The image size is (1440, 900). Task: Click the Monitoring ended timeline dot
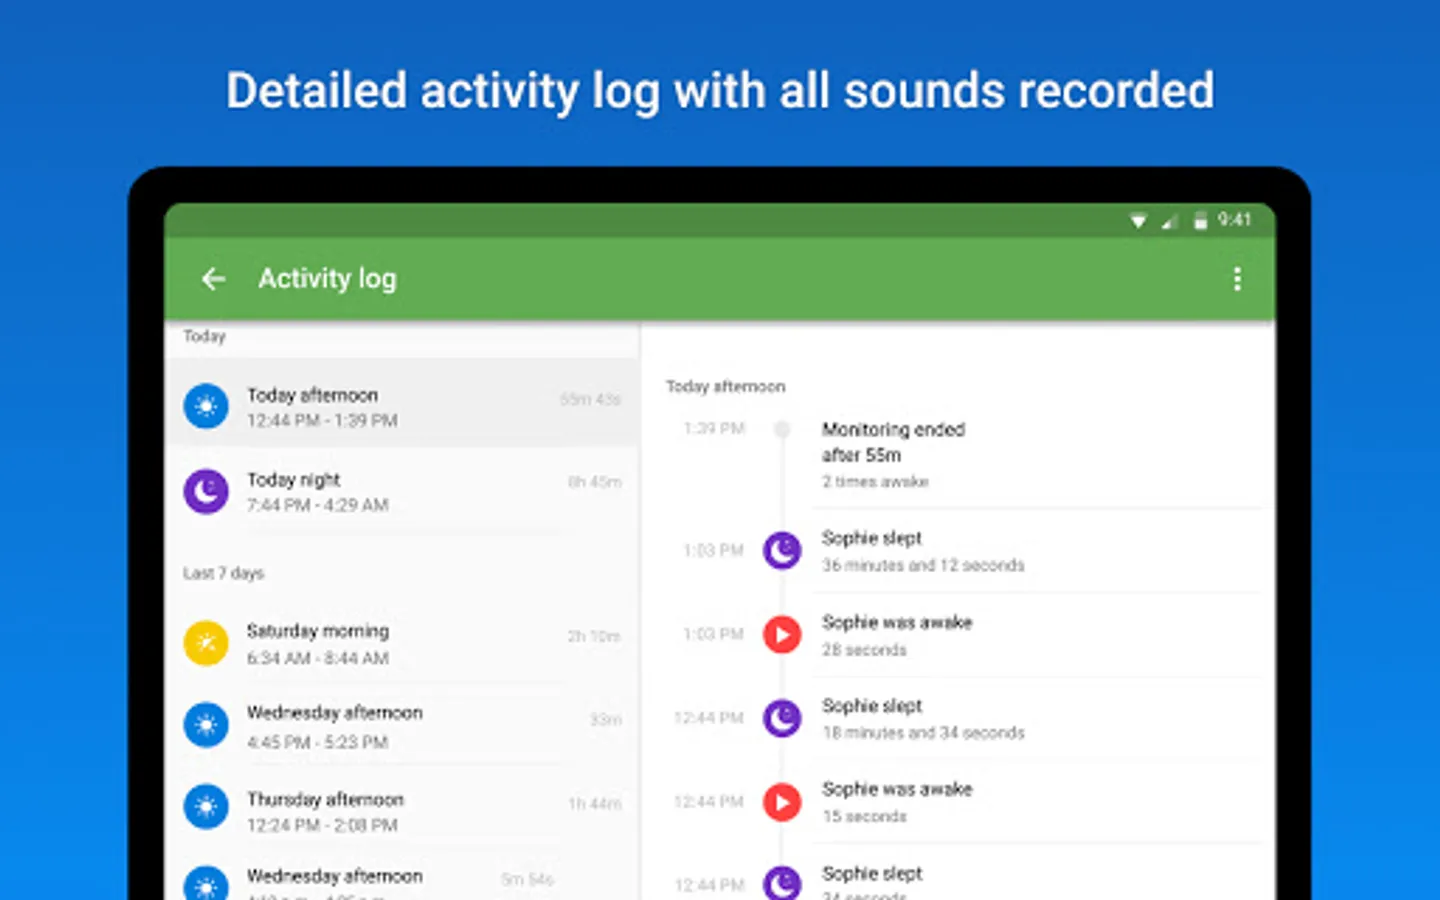pyautogui.click(x=782, y=429)
